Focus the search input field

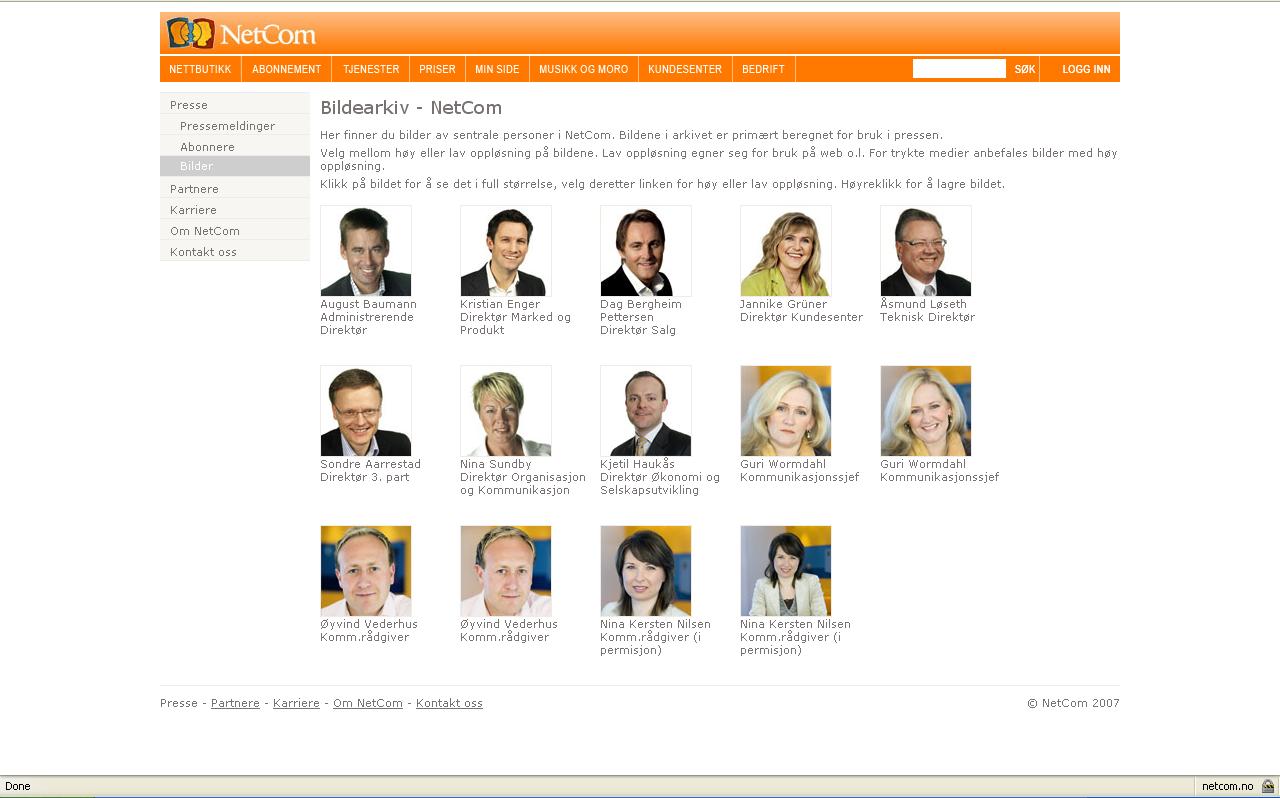[959, 69]
